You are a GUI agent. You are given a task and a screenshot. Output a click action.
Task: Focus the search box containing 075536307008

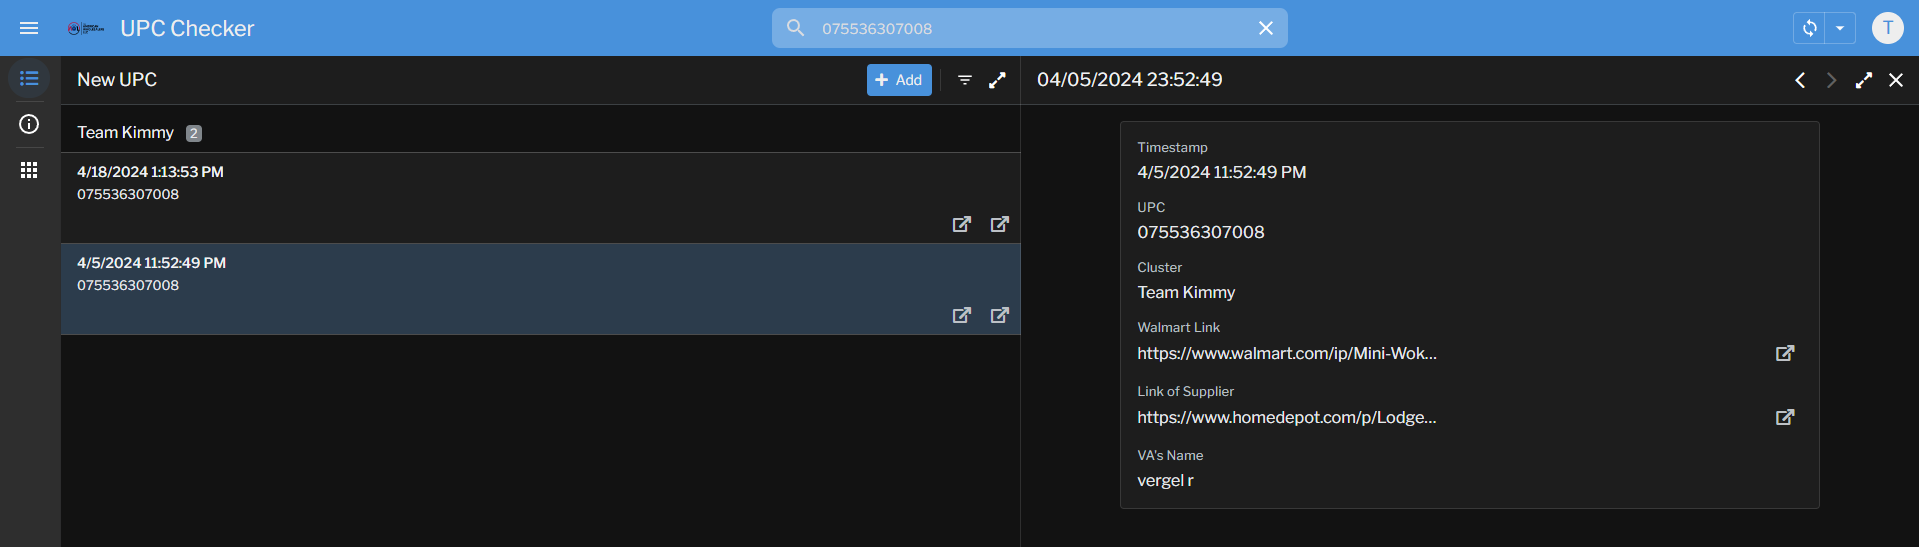click(x=1030, y=28)
